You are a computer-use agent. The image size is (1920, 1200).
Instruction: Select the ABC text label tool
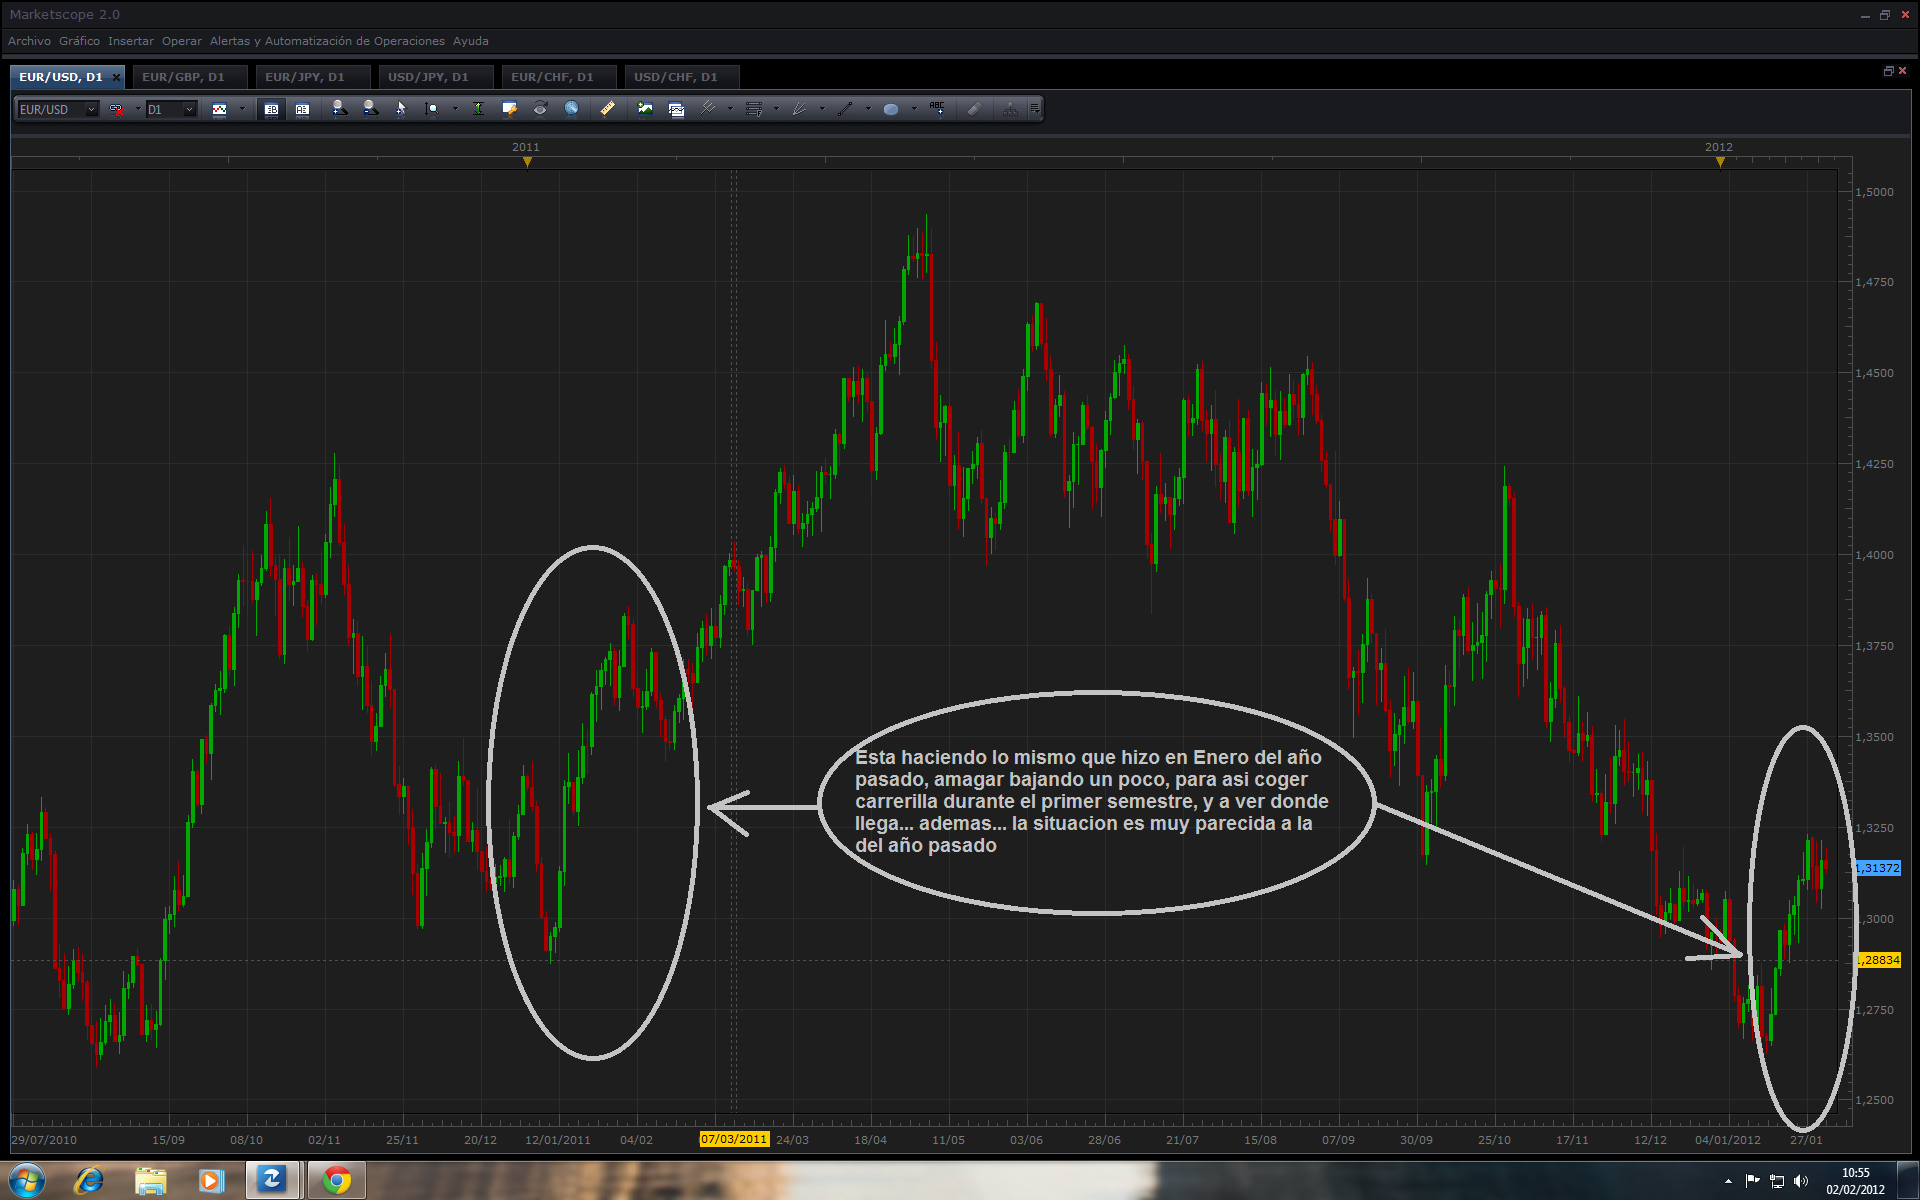coord(937,108)
